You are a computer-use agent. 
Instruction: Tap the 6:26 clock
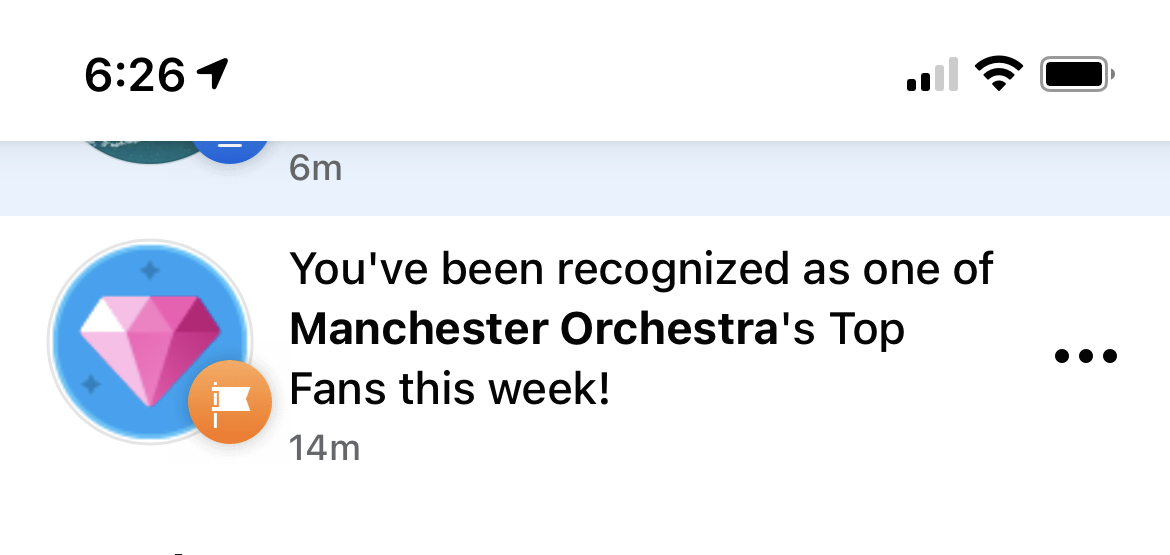135,75
